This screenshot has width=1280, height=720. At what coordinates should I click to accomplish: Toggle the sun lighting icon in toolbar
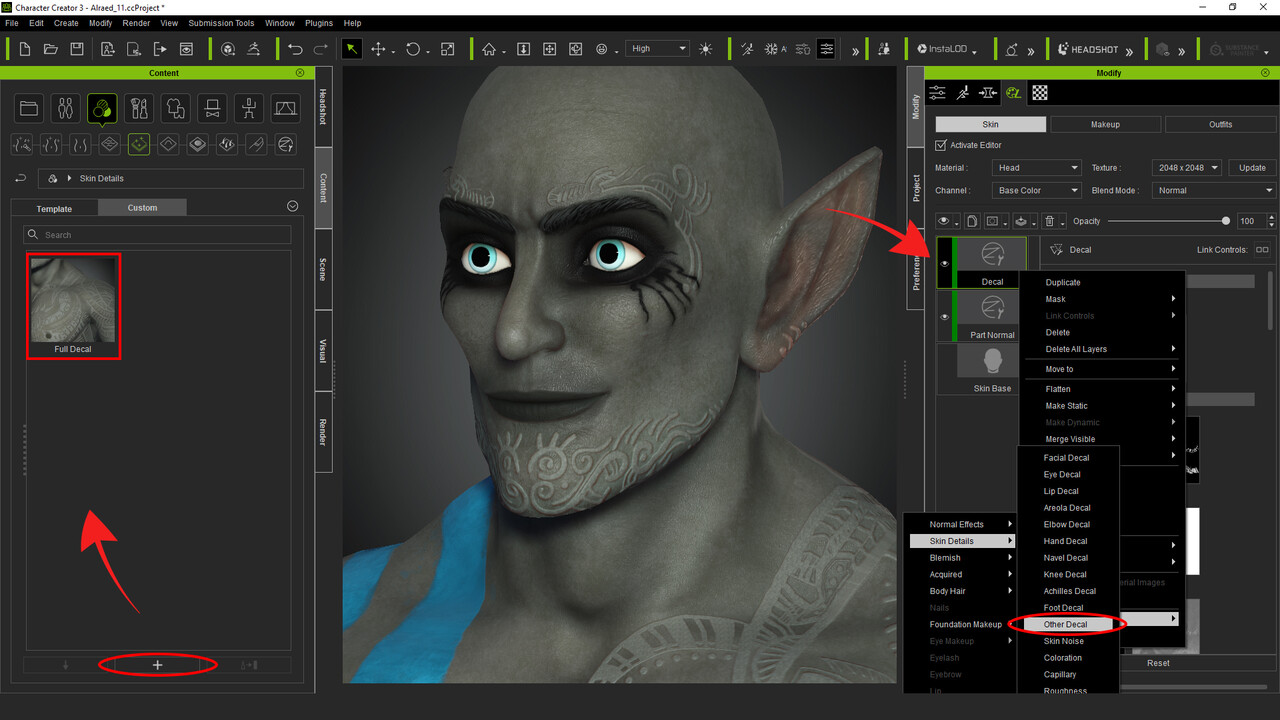706,49
